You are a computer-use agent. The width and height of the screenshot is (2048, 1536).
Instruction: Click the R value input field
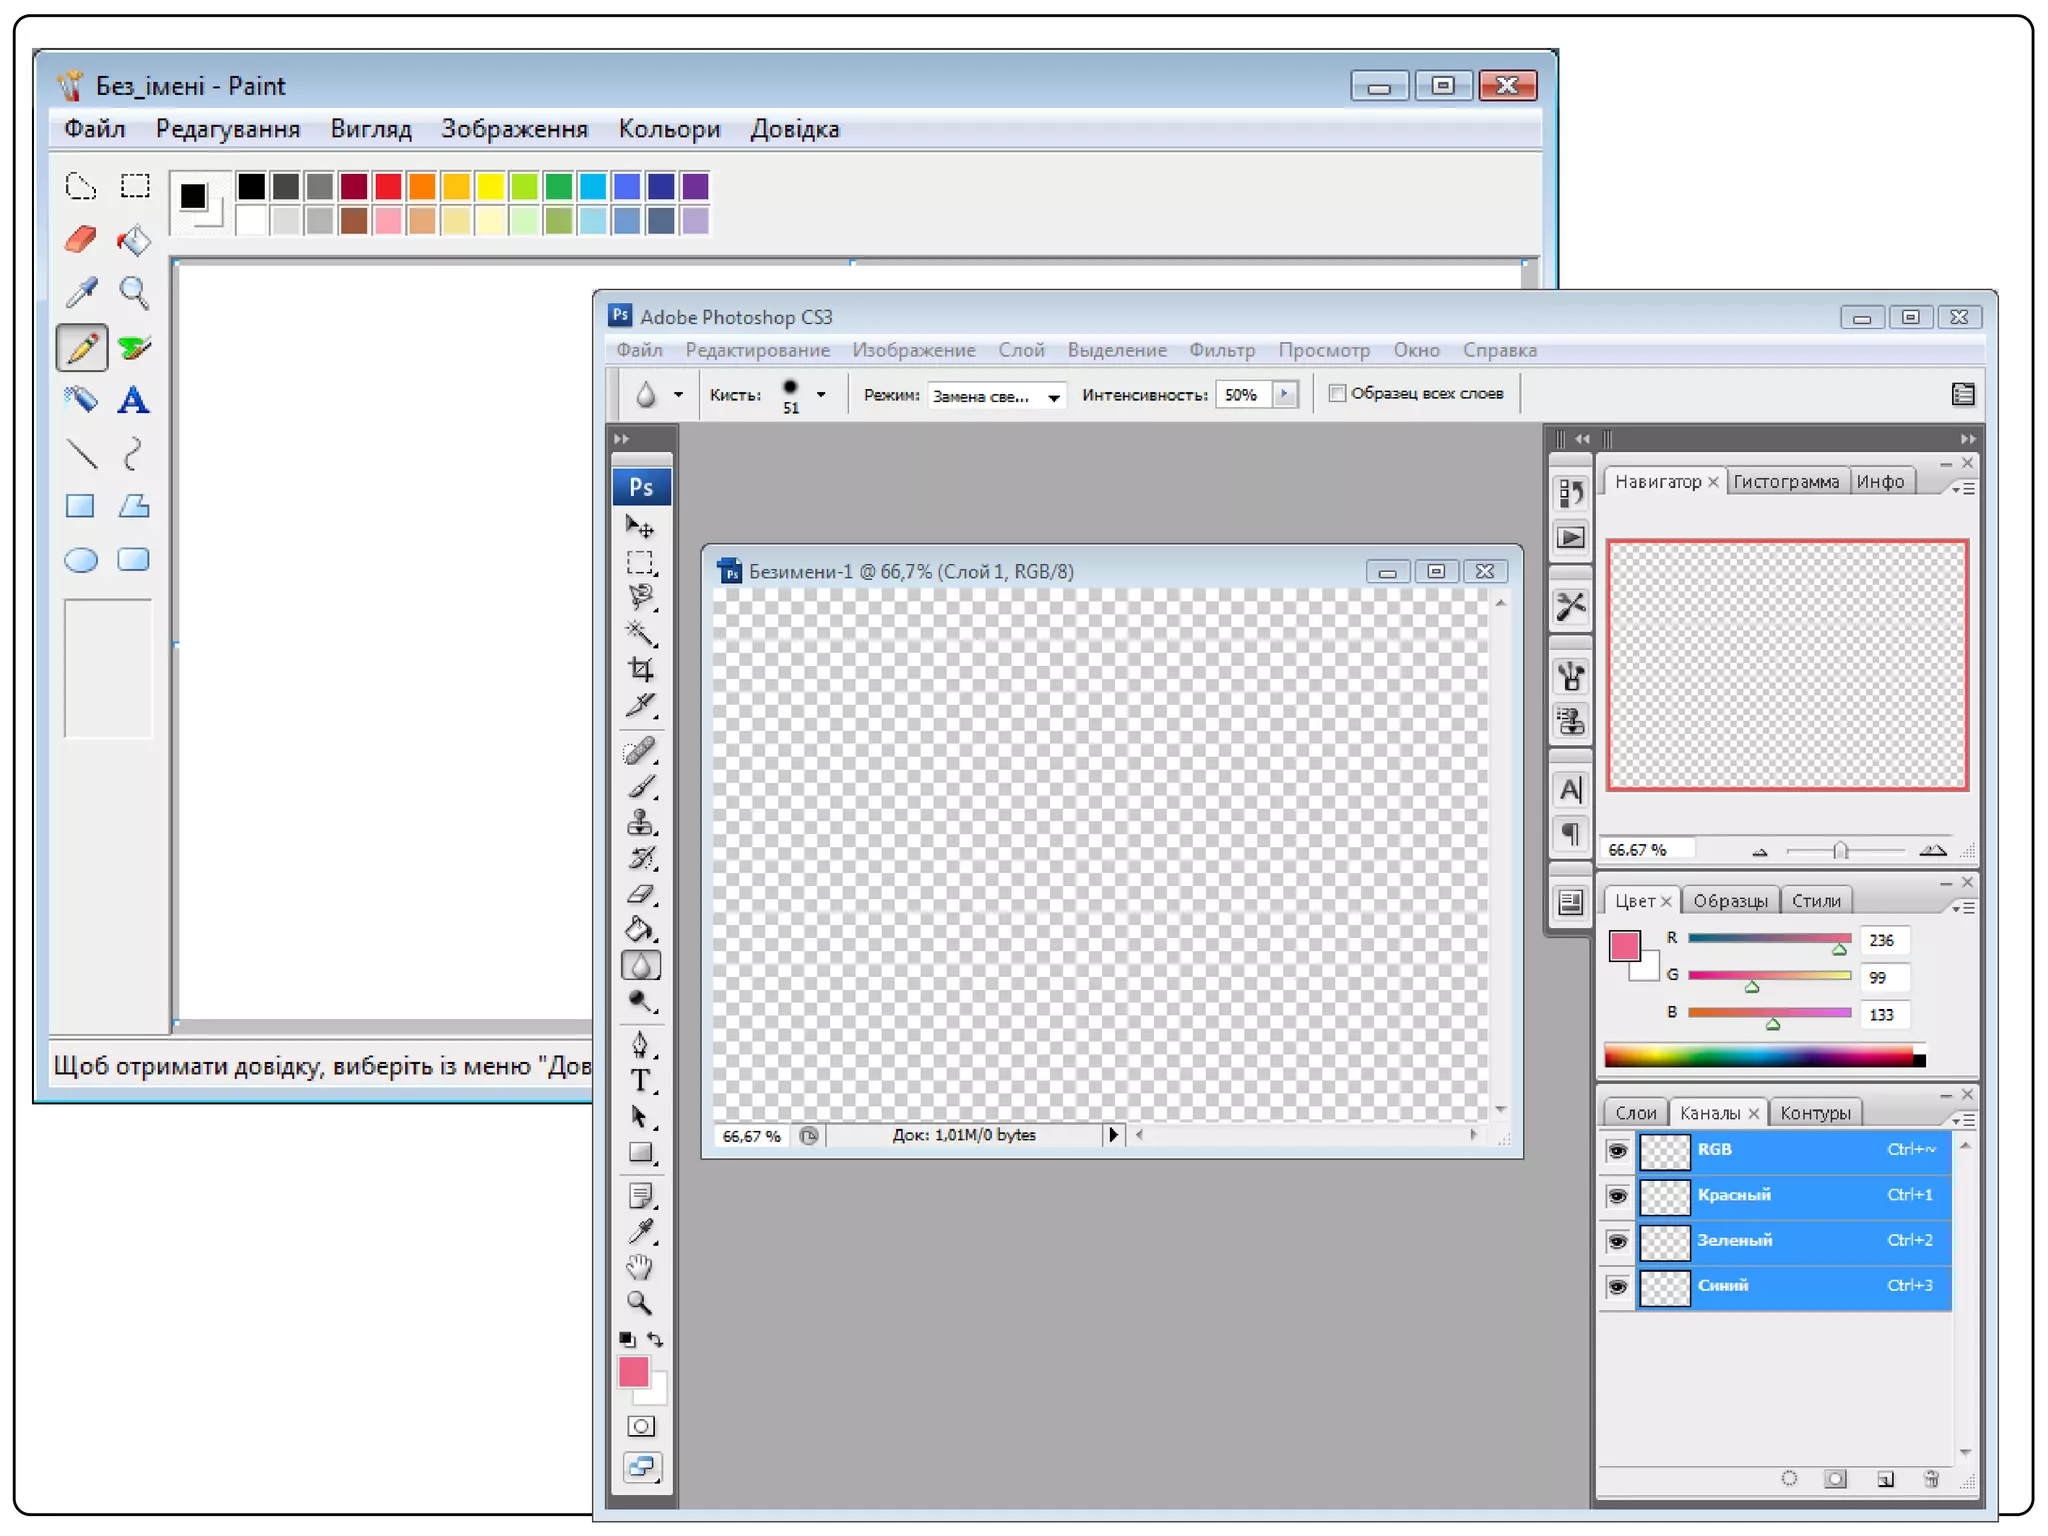tap(1883, 940)
